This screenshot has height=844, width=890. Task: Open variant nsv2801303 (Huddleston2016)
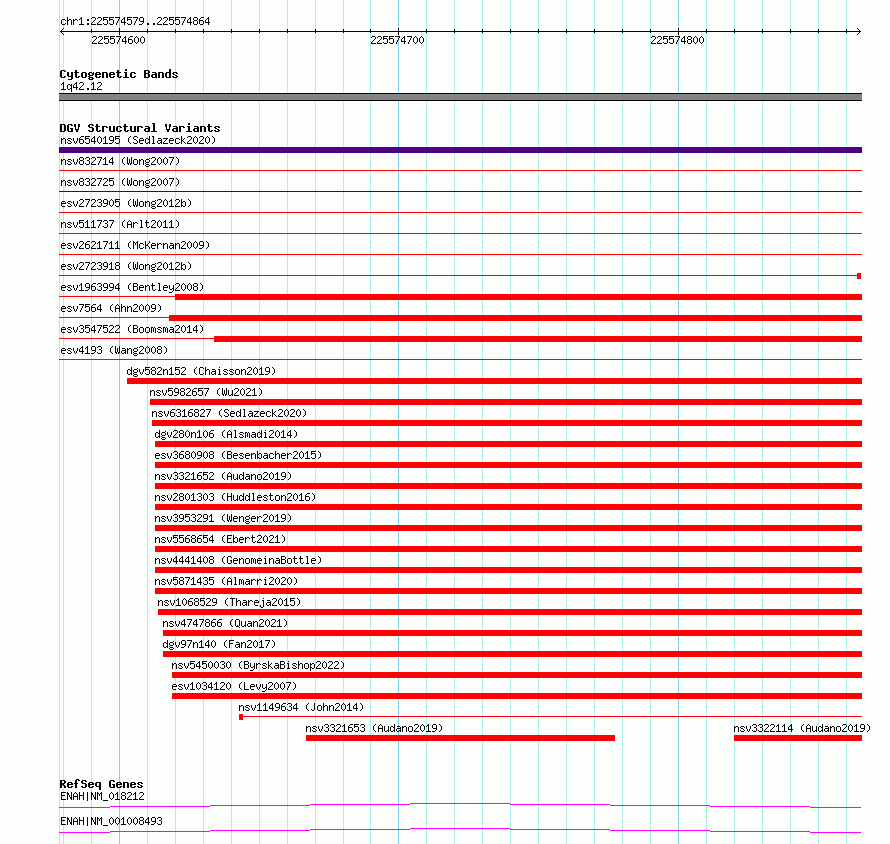(235, 497)
